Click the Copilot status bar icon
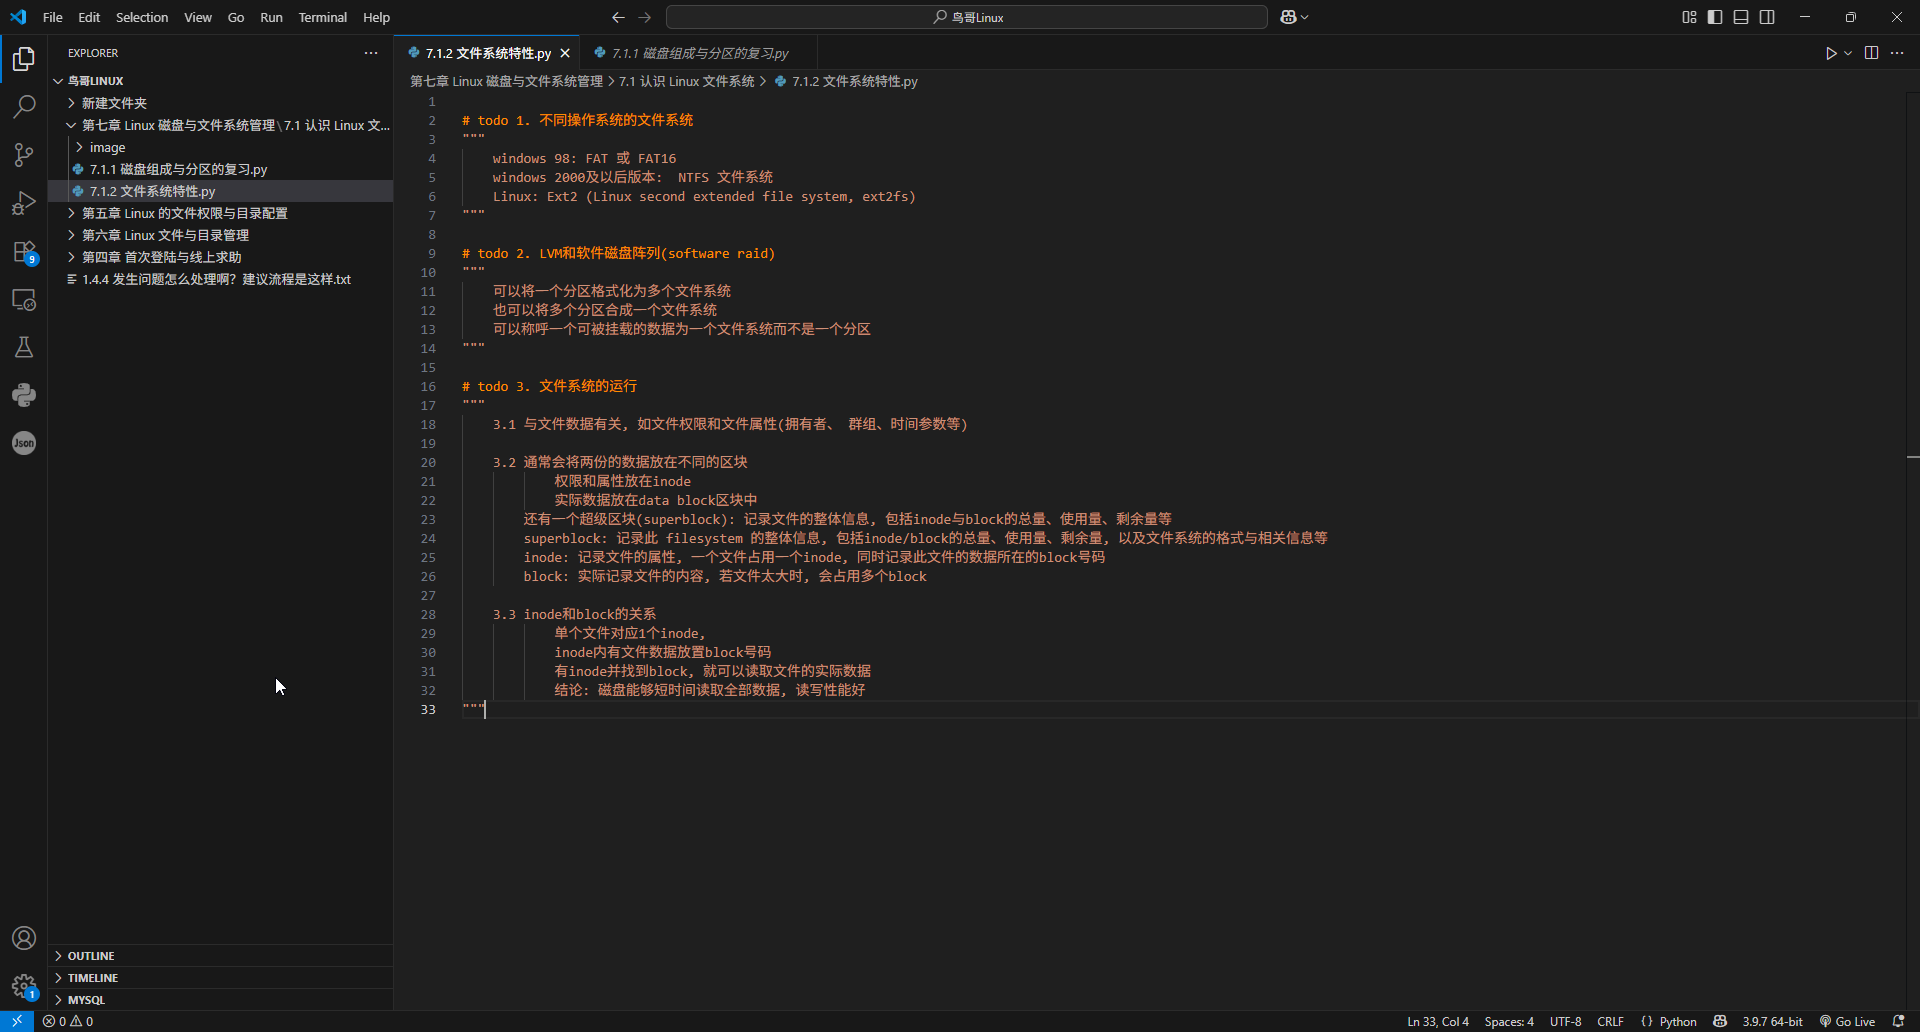 1720,1021
